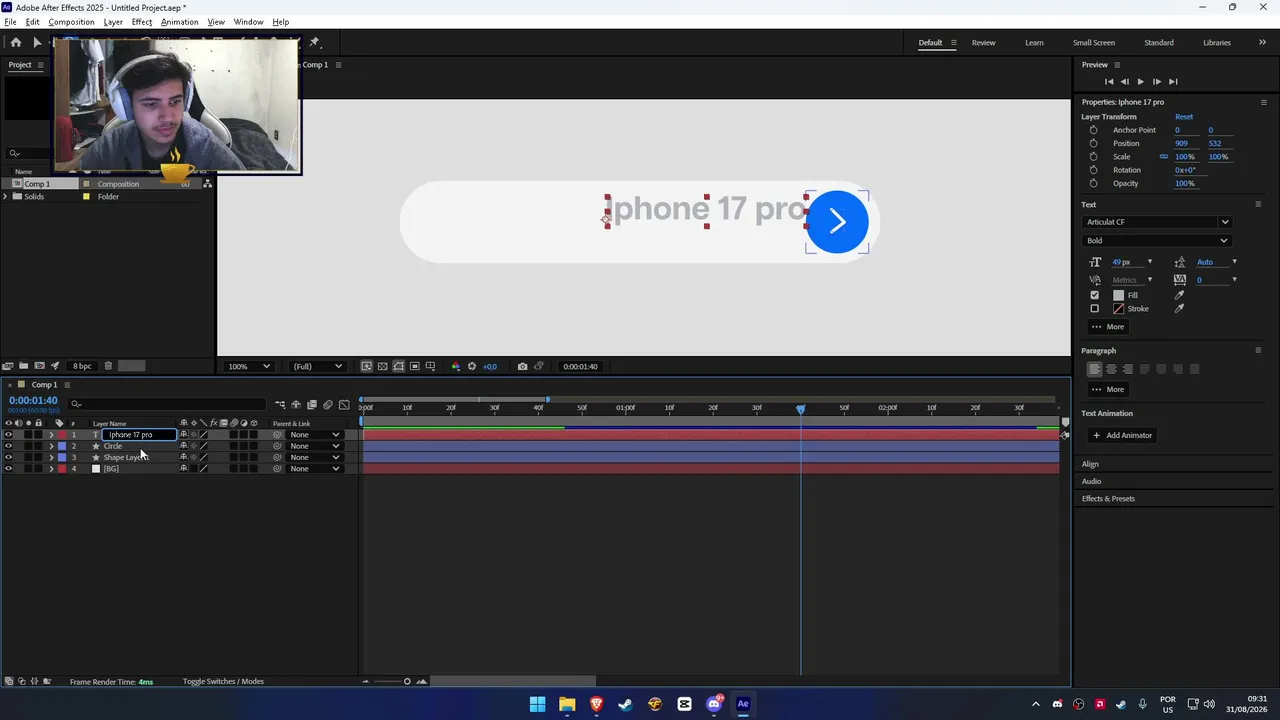
Task: Click the Iphone 17 pro layer name field
Action: coord(140,435)
